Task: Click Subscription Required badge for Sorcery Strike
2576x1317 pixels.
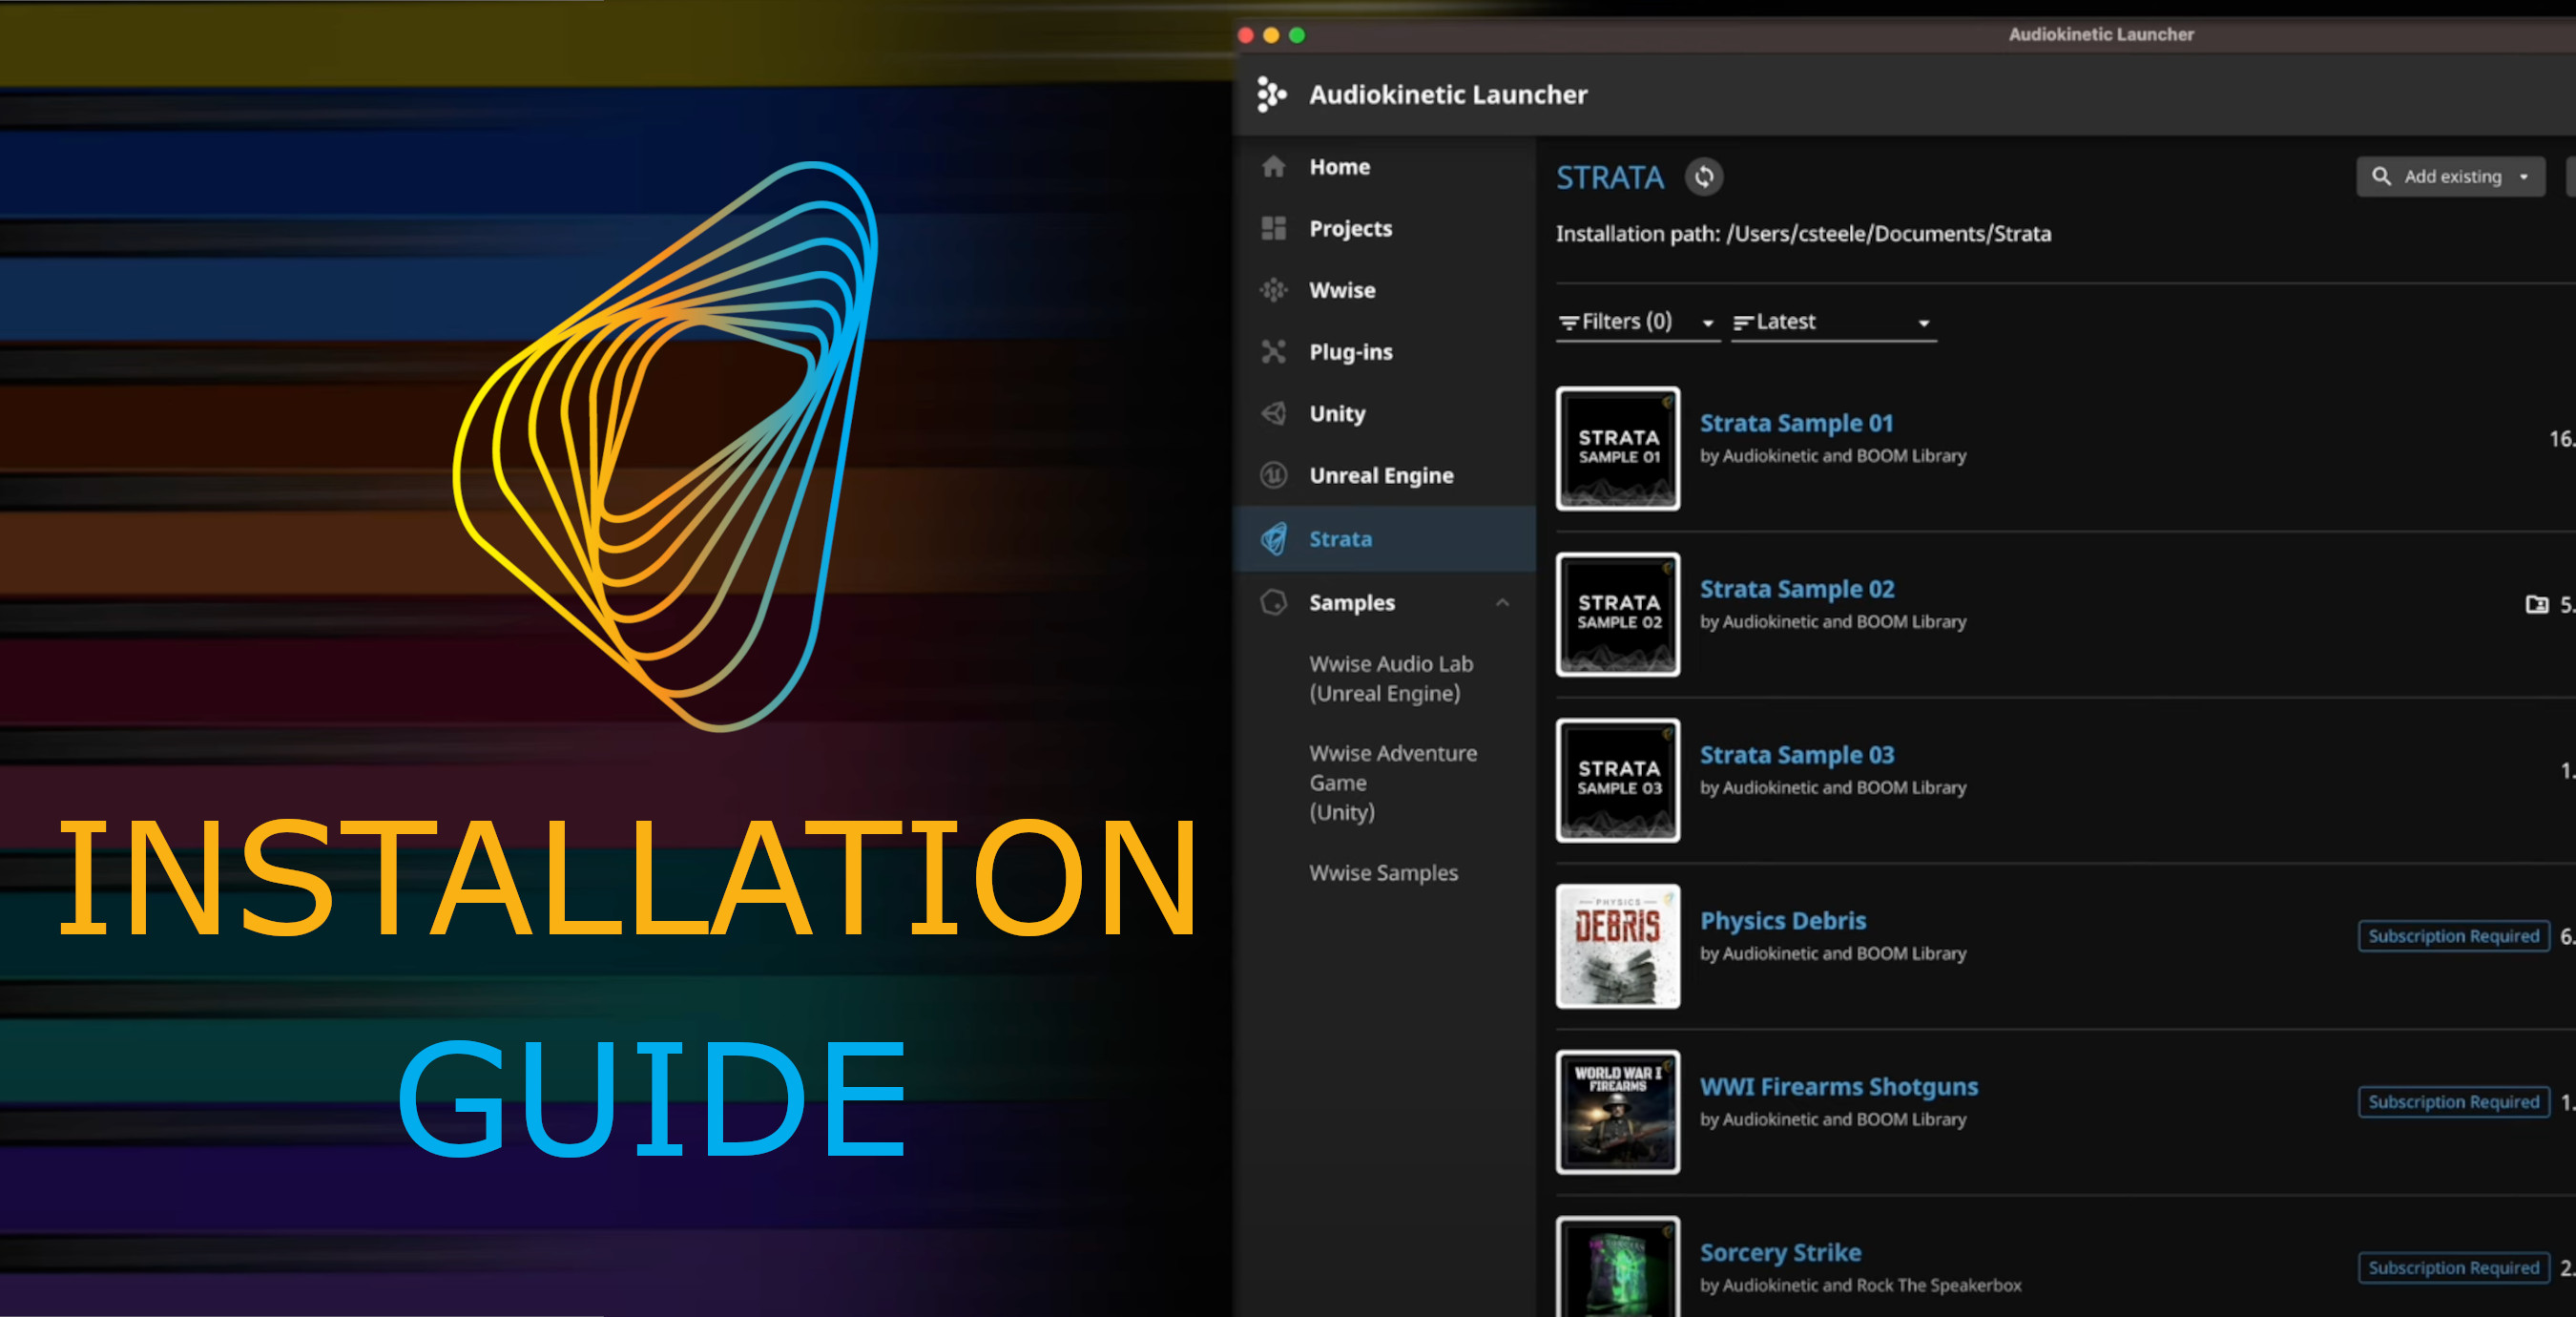Action: pyautogui.click(x=2453, y=1268)
